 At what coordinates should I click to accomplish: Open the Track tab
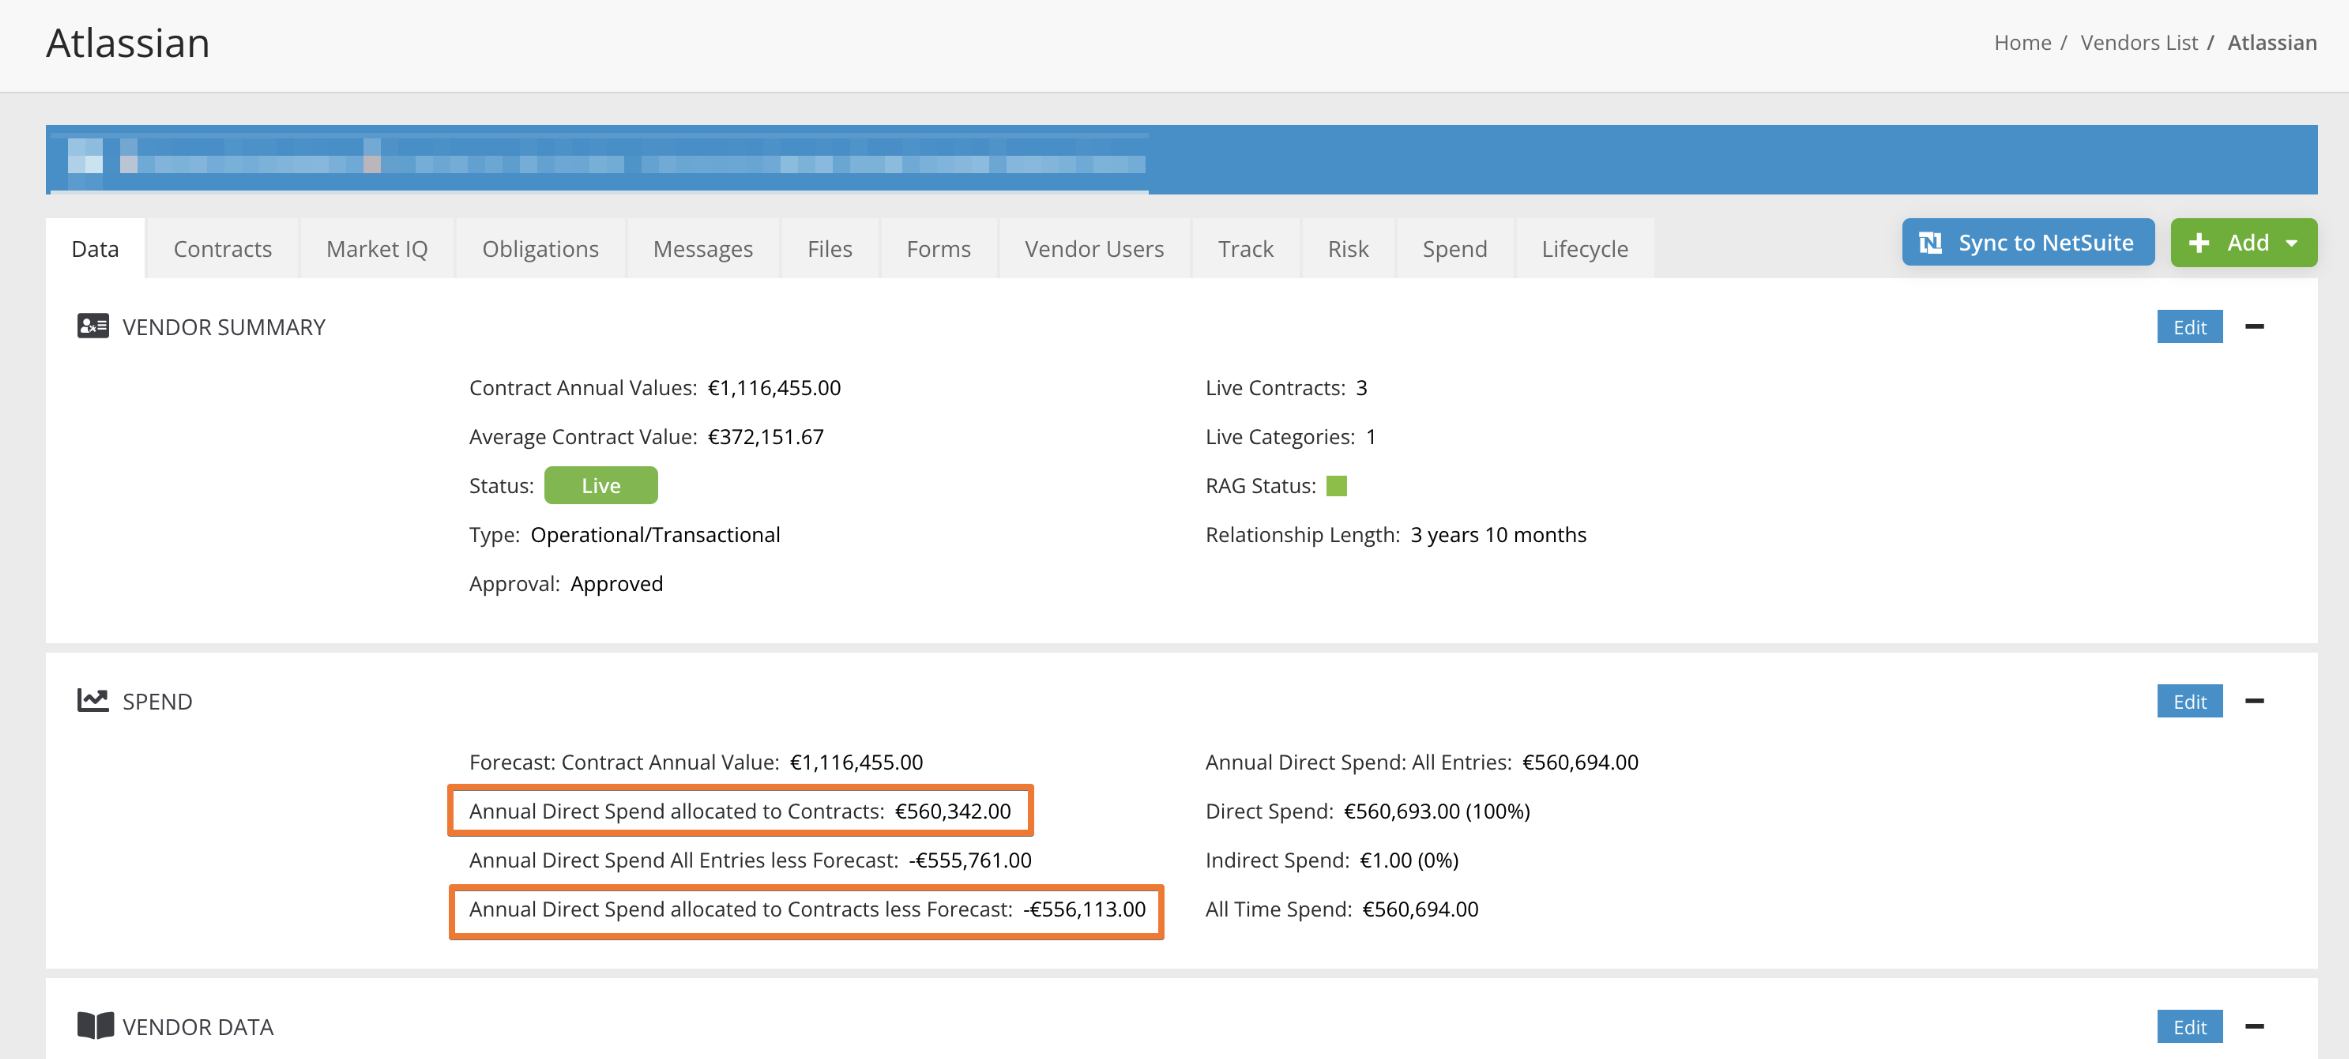coord(1246,248)
